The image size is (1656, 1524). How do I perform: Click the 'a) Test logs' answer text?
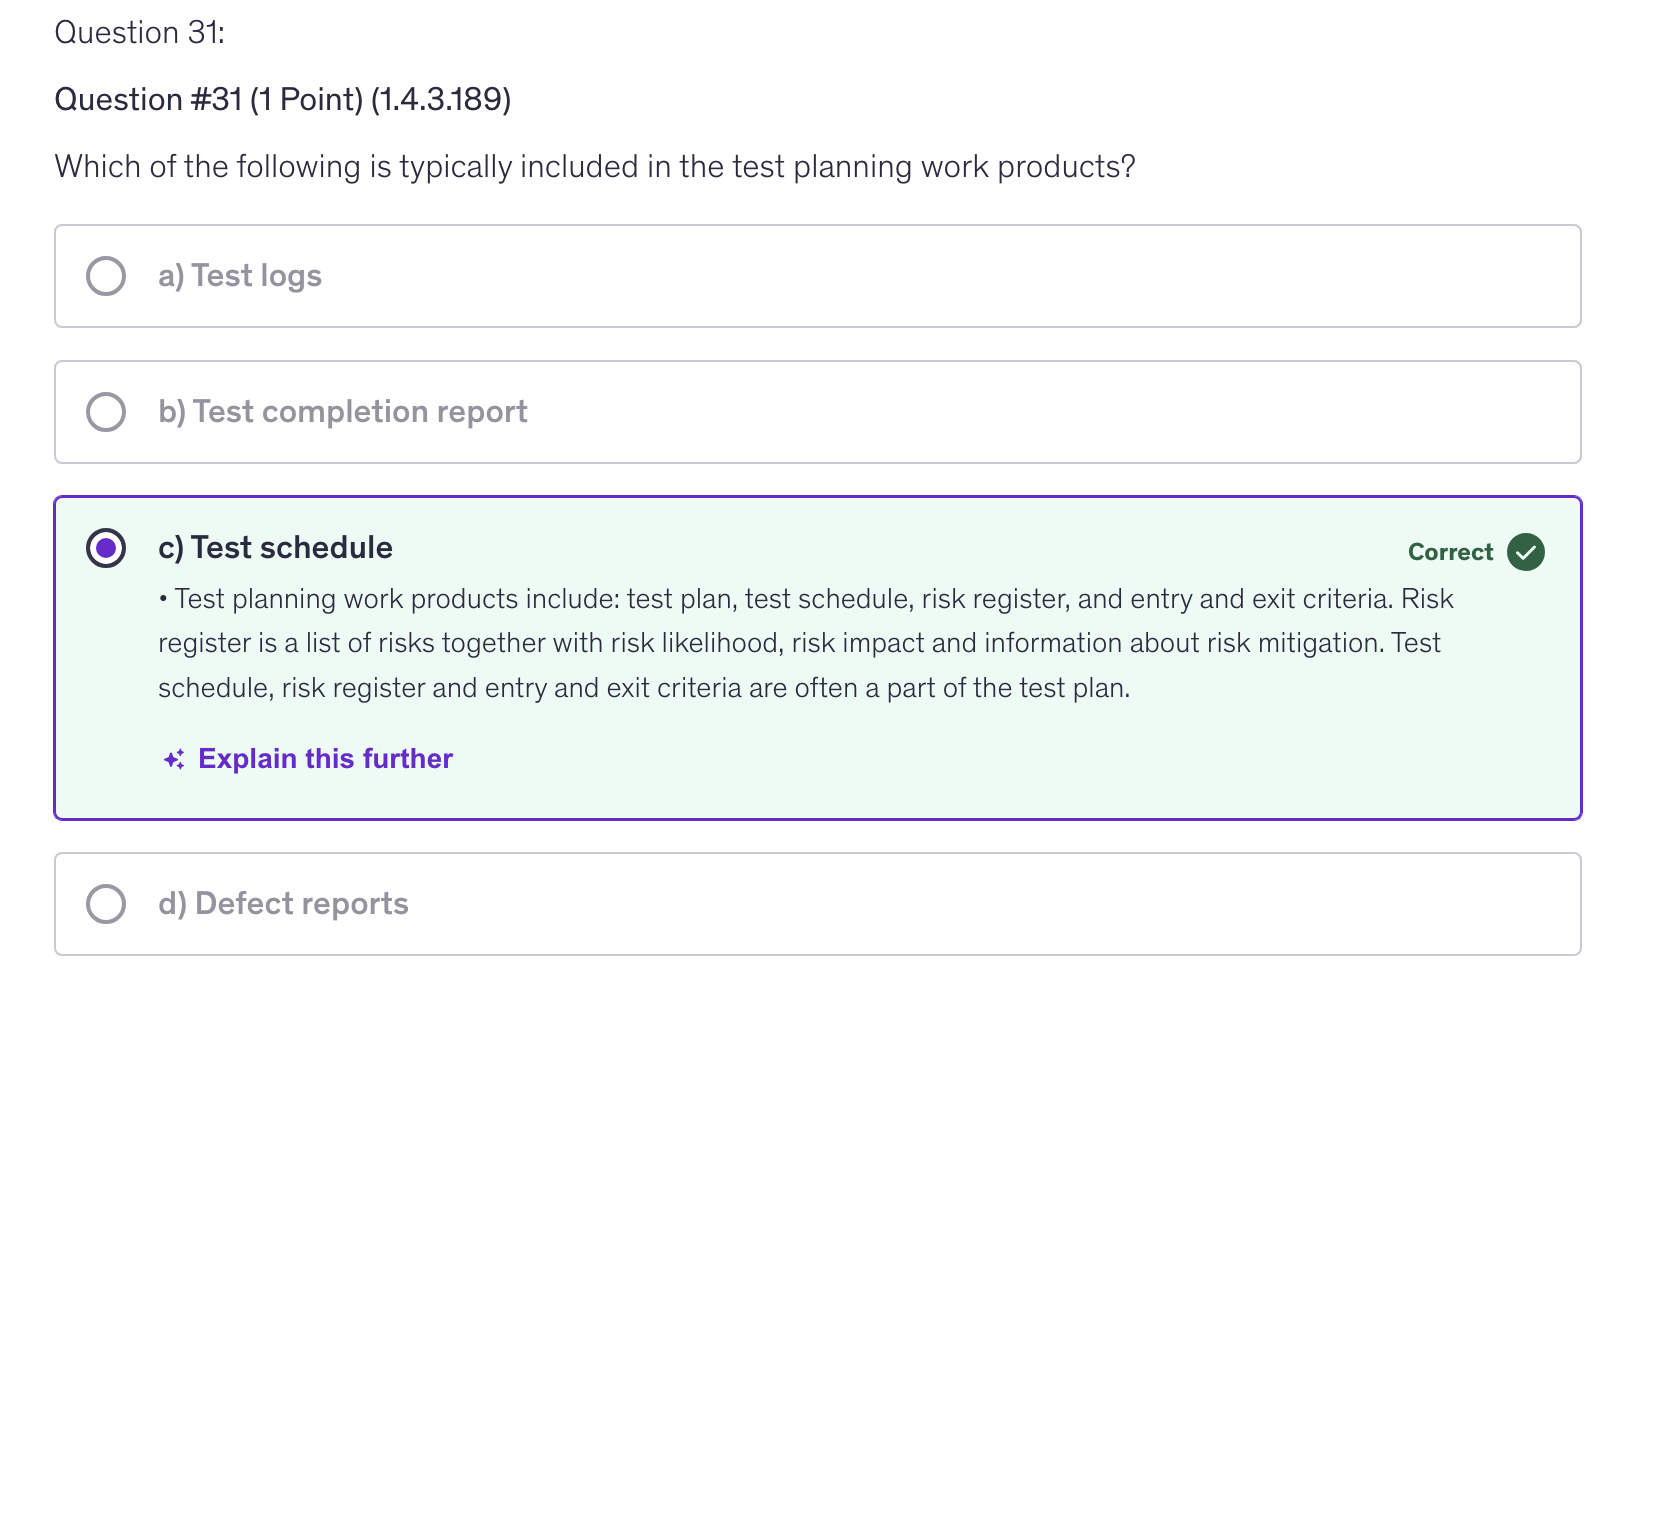click(240, 276)
